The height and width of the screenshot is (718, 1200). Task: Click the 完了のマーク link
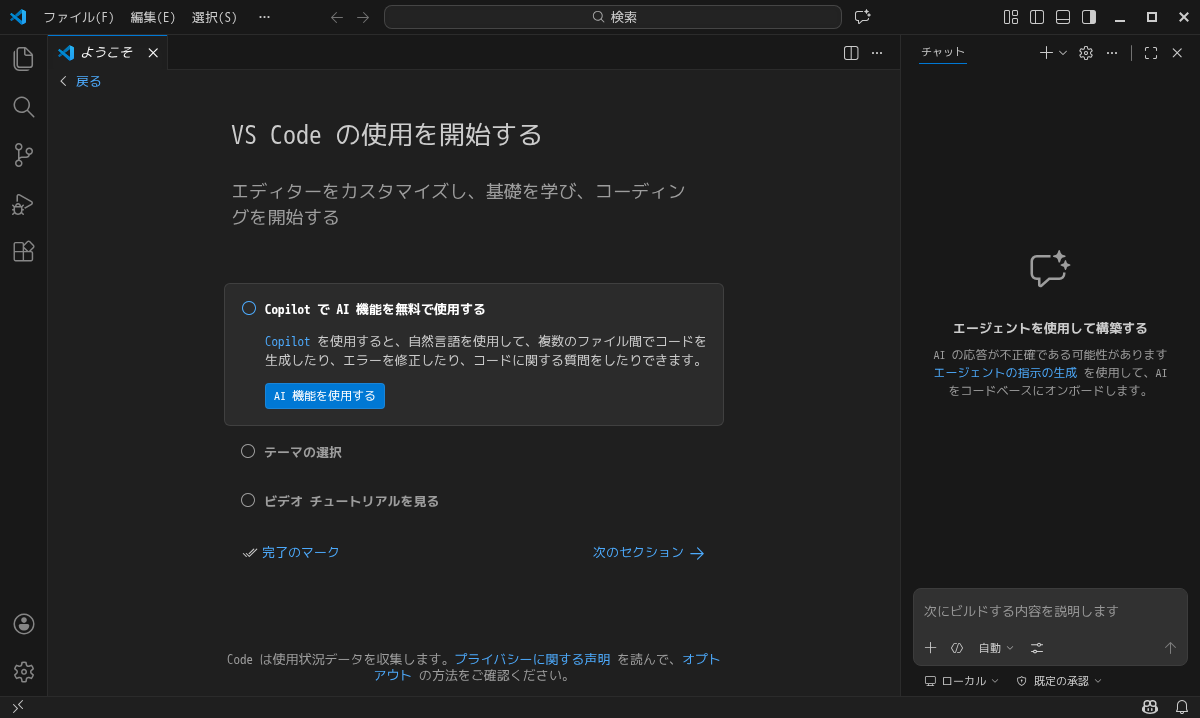pos(291,553)
